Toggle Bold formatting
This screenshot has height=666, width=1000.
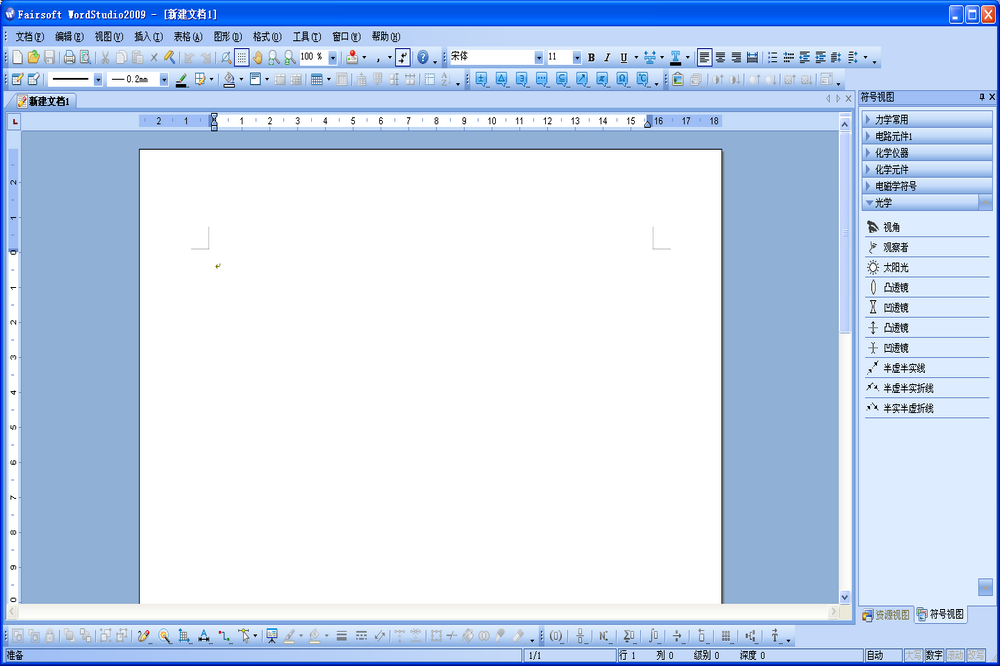tap(591, 58)
